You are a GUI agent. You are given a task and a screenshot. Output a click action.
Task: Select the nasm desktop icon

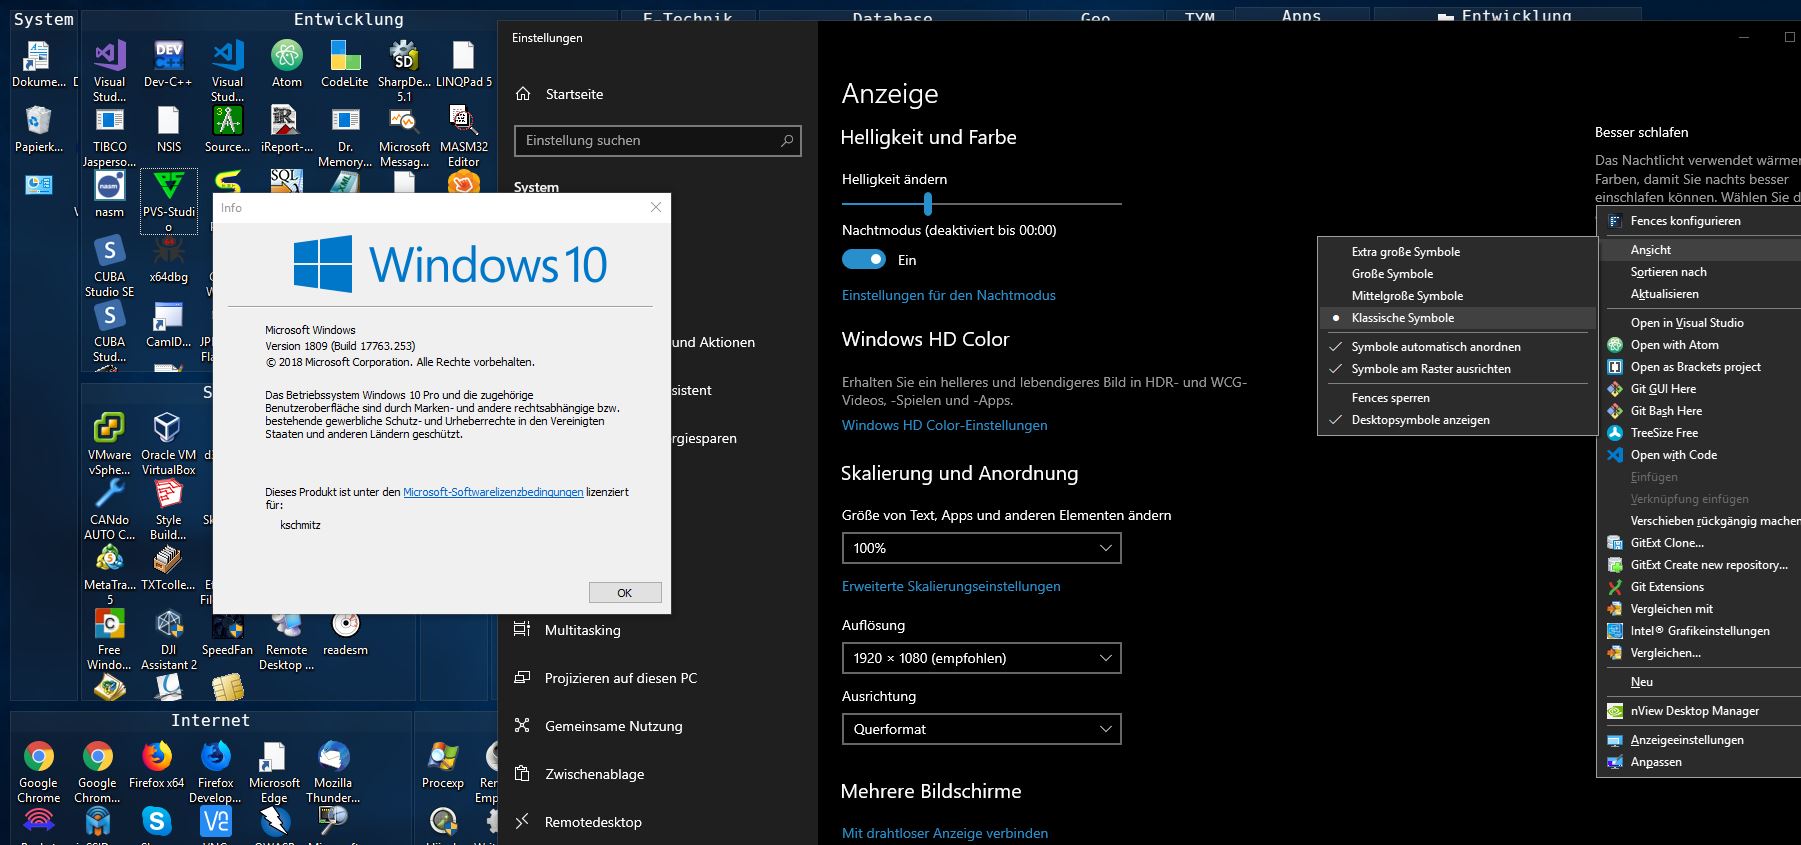click(109, 194)
